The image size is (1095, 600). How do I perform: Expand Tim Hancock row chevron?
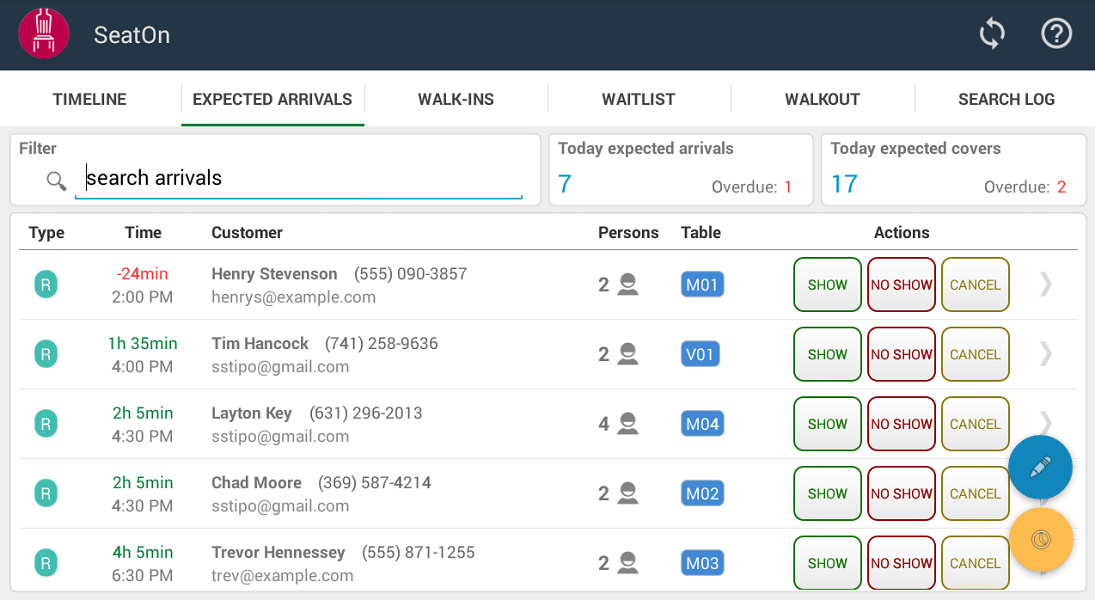click(1046, 354)
